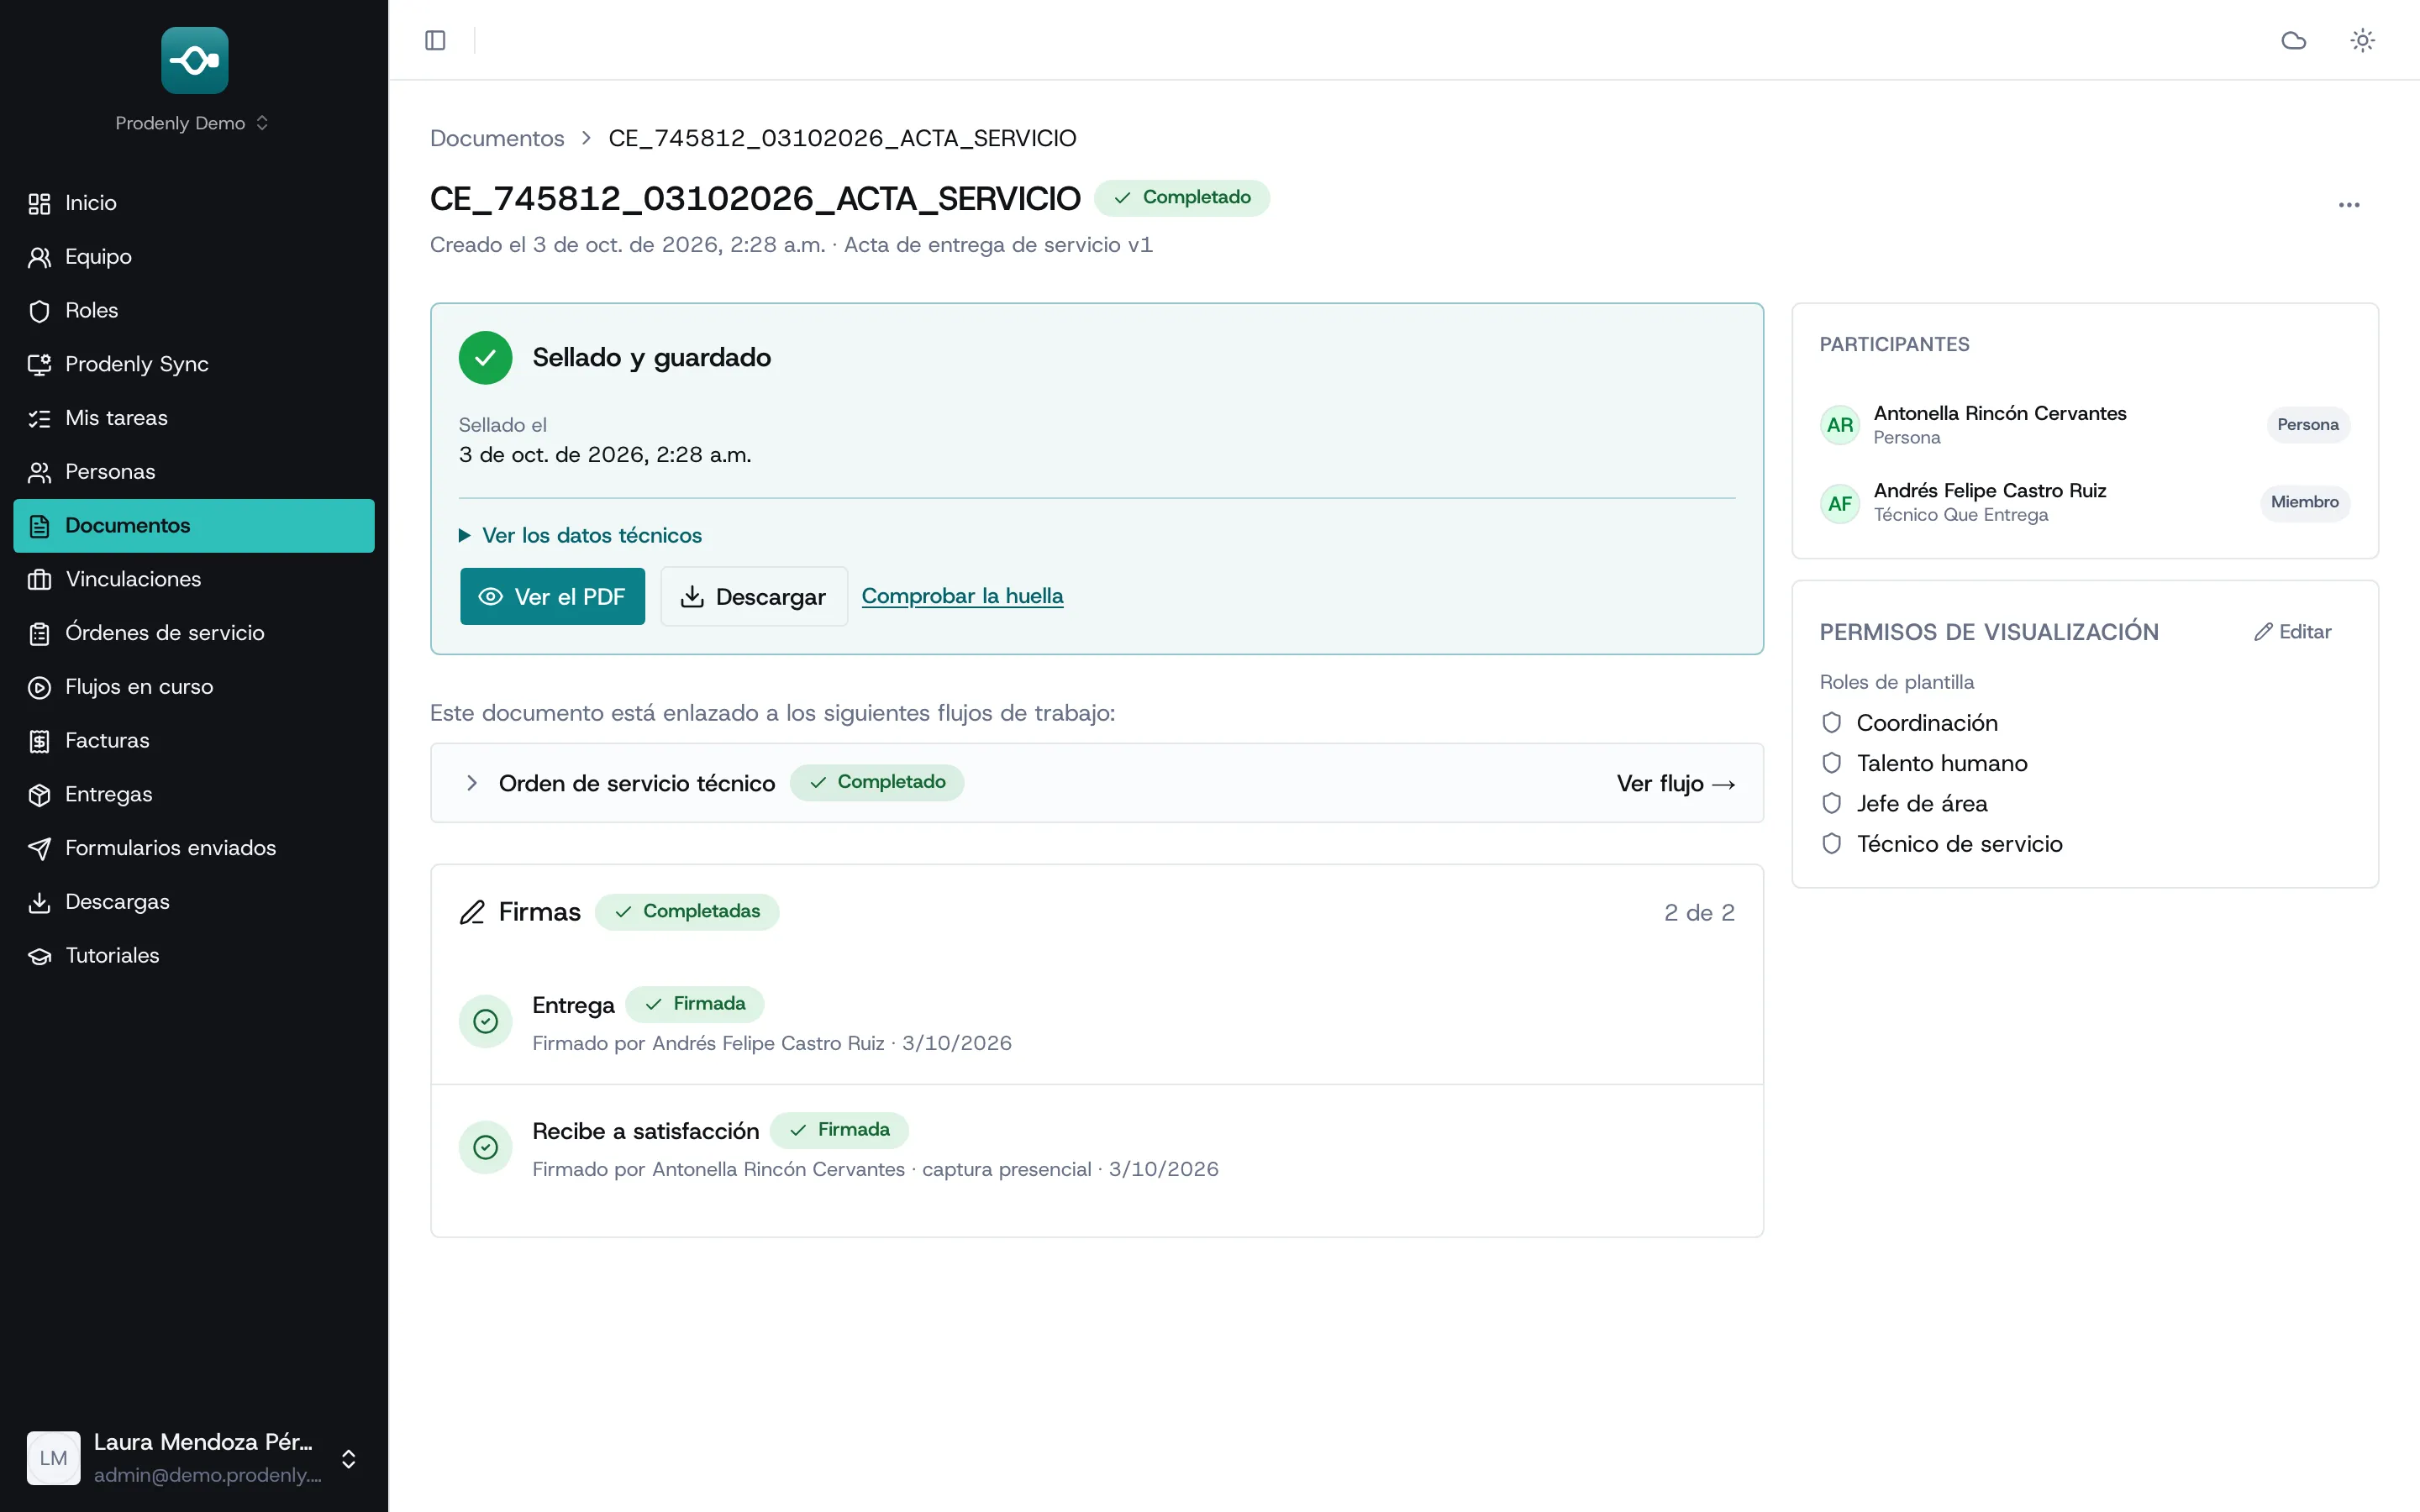Expand Orden de servicio técnico row

click(x=471, y=783)
